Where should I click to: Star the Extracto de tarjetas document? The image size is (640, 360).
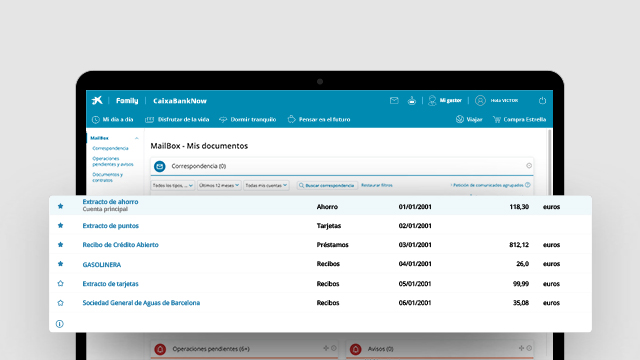click(60, 283)
